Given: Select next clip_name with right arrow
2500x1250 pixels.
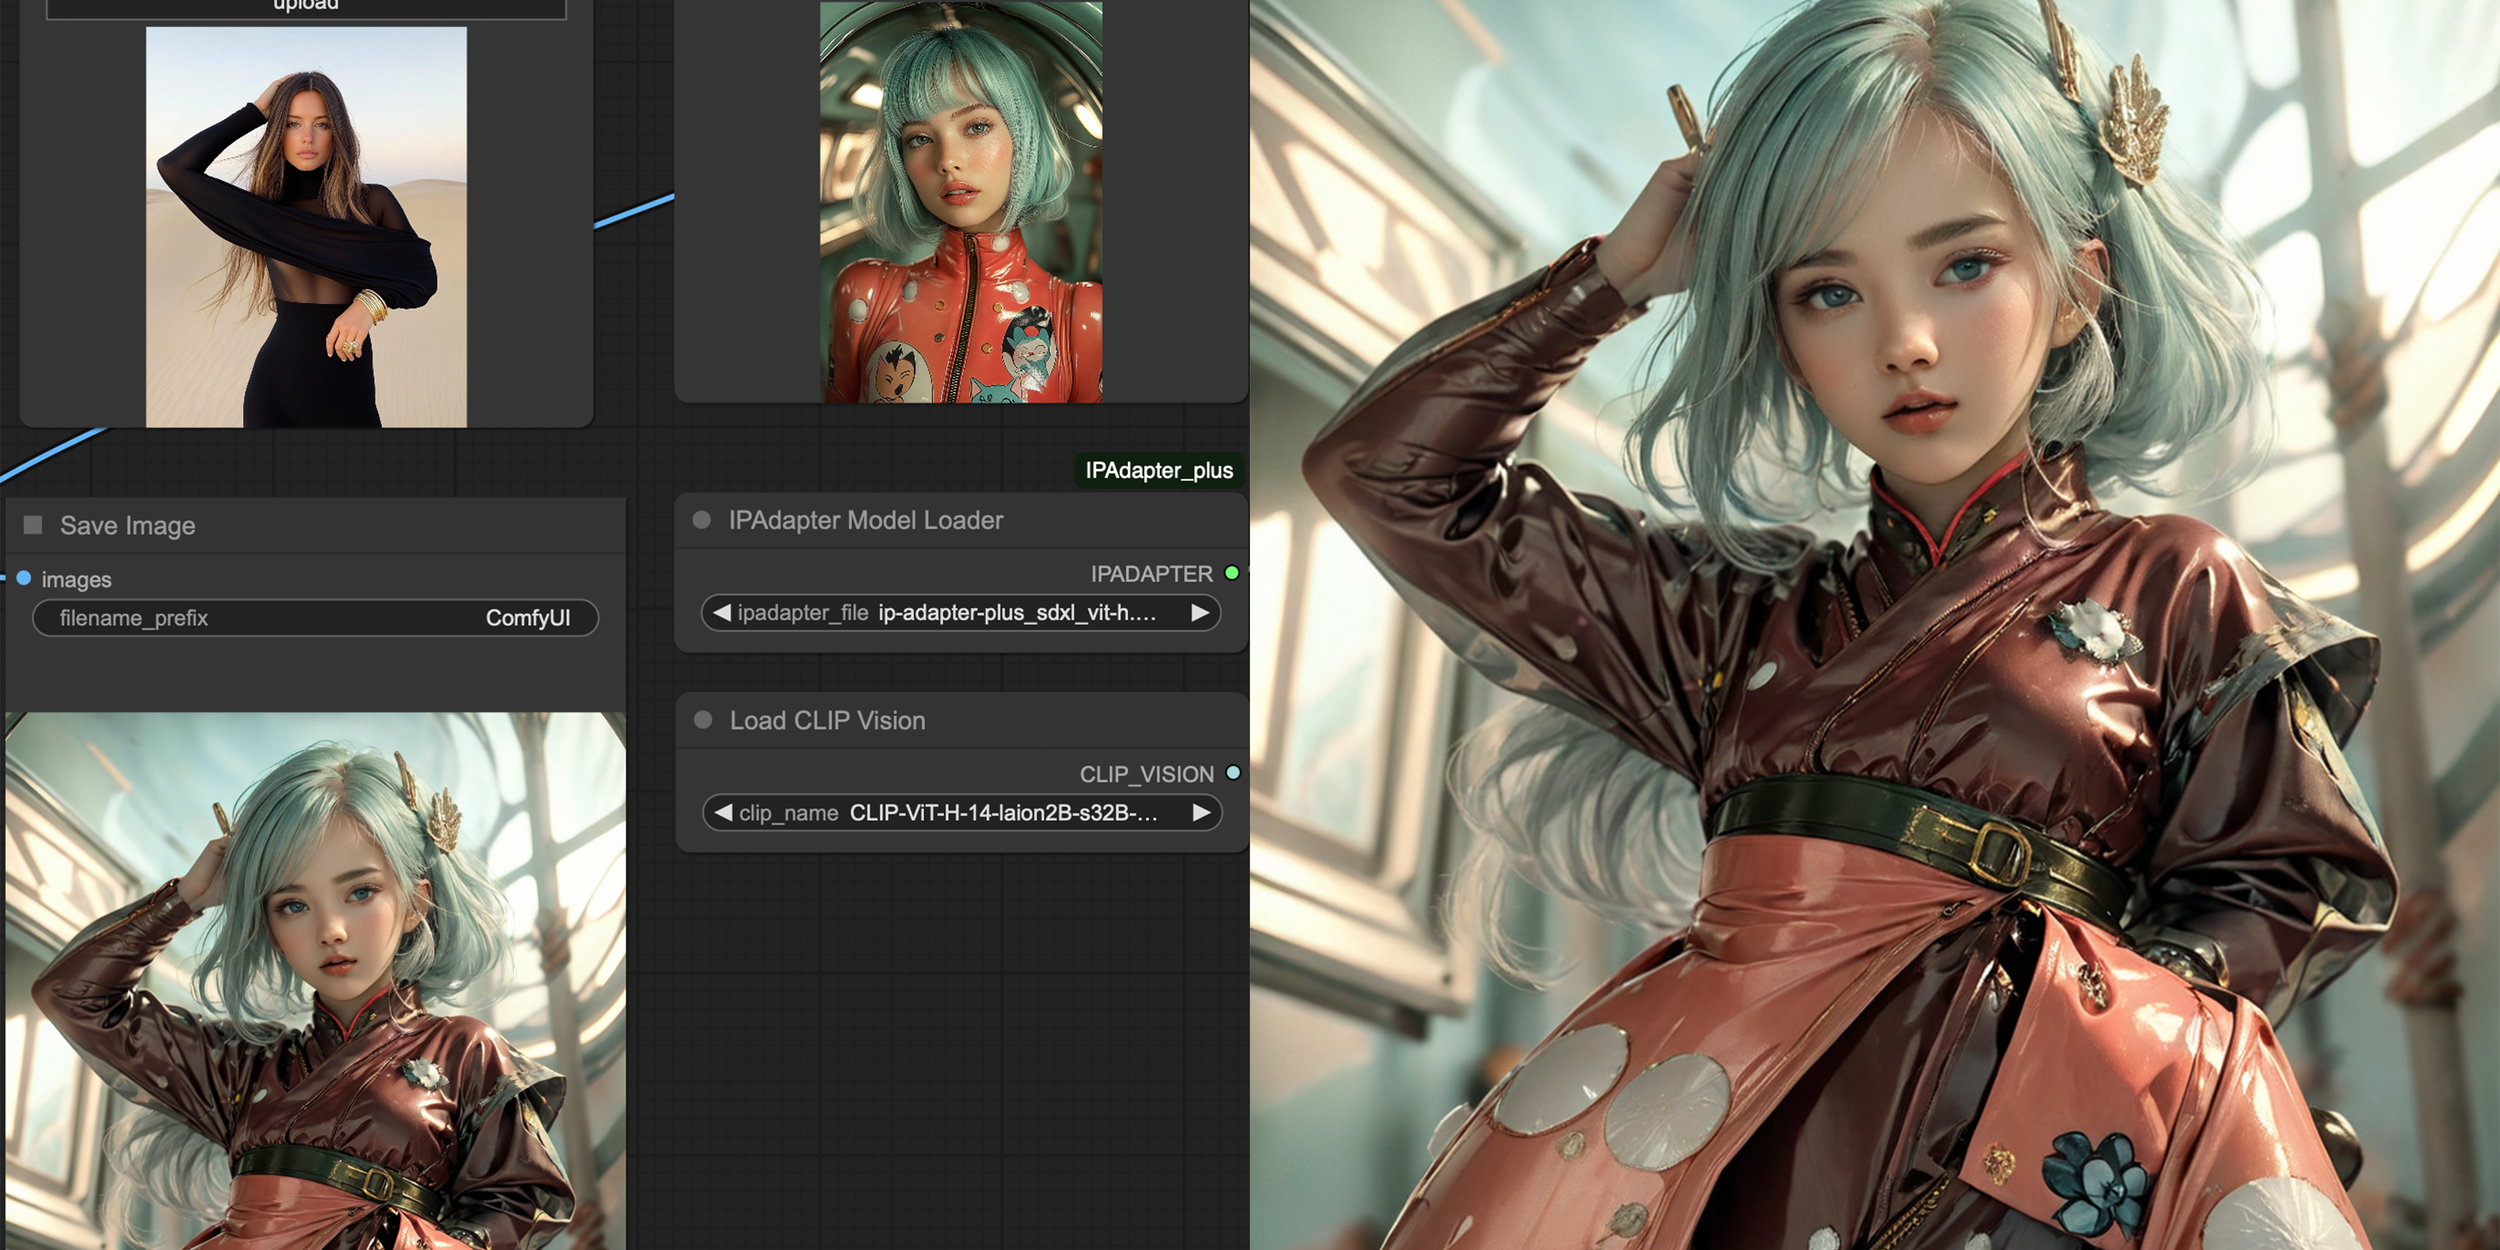Looking at the screenshot, I should click(x=1201, y=813).
